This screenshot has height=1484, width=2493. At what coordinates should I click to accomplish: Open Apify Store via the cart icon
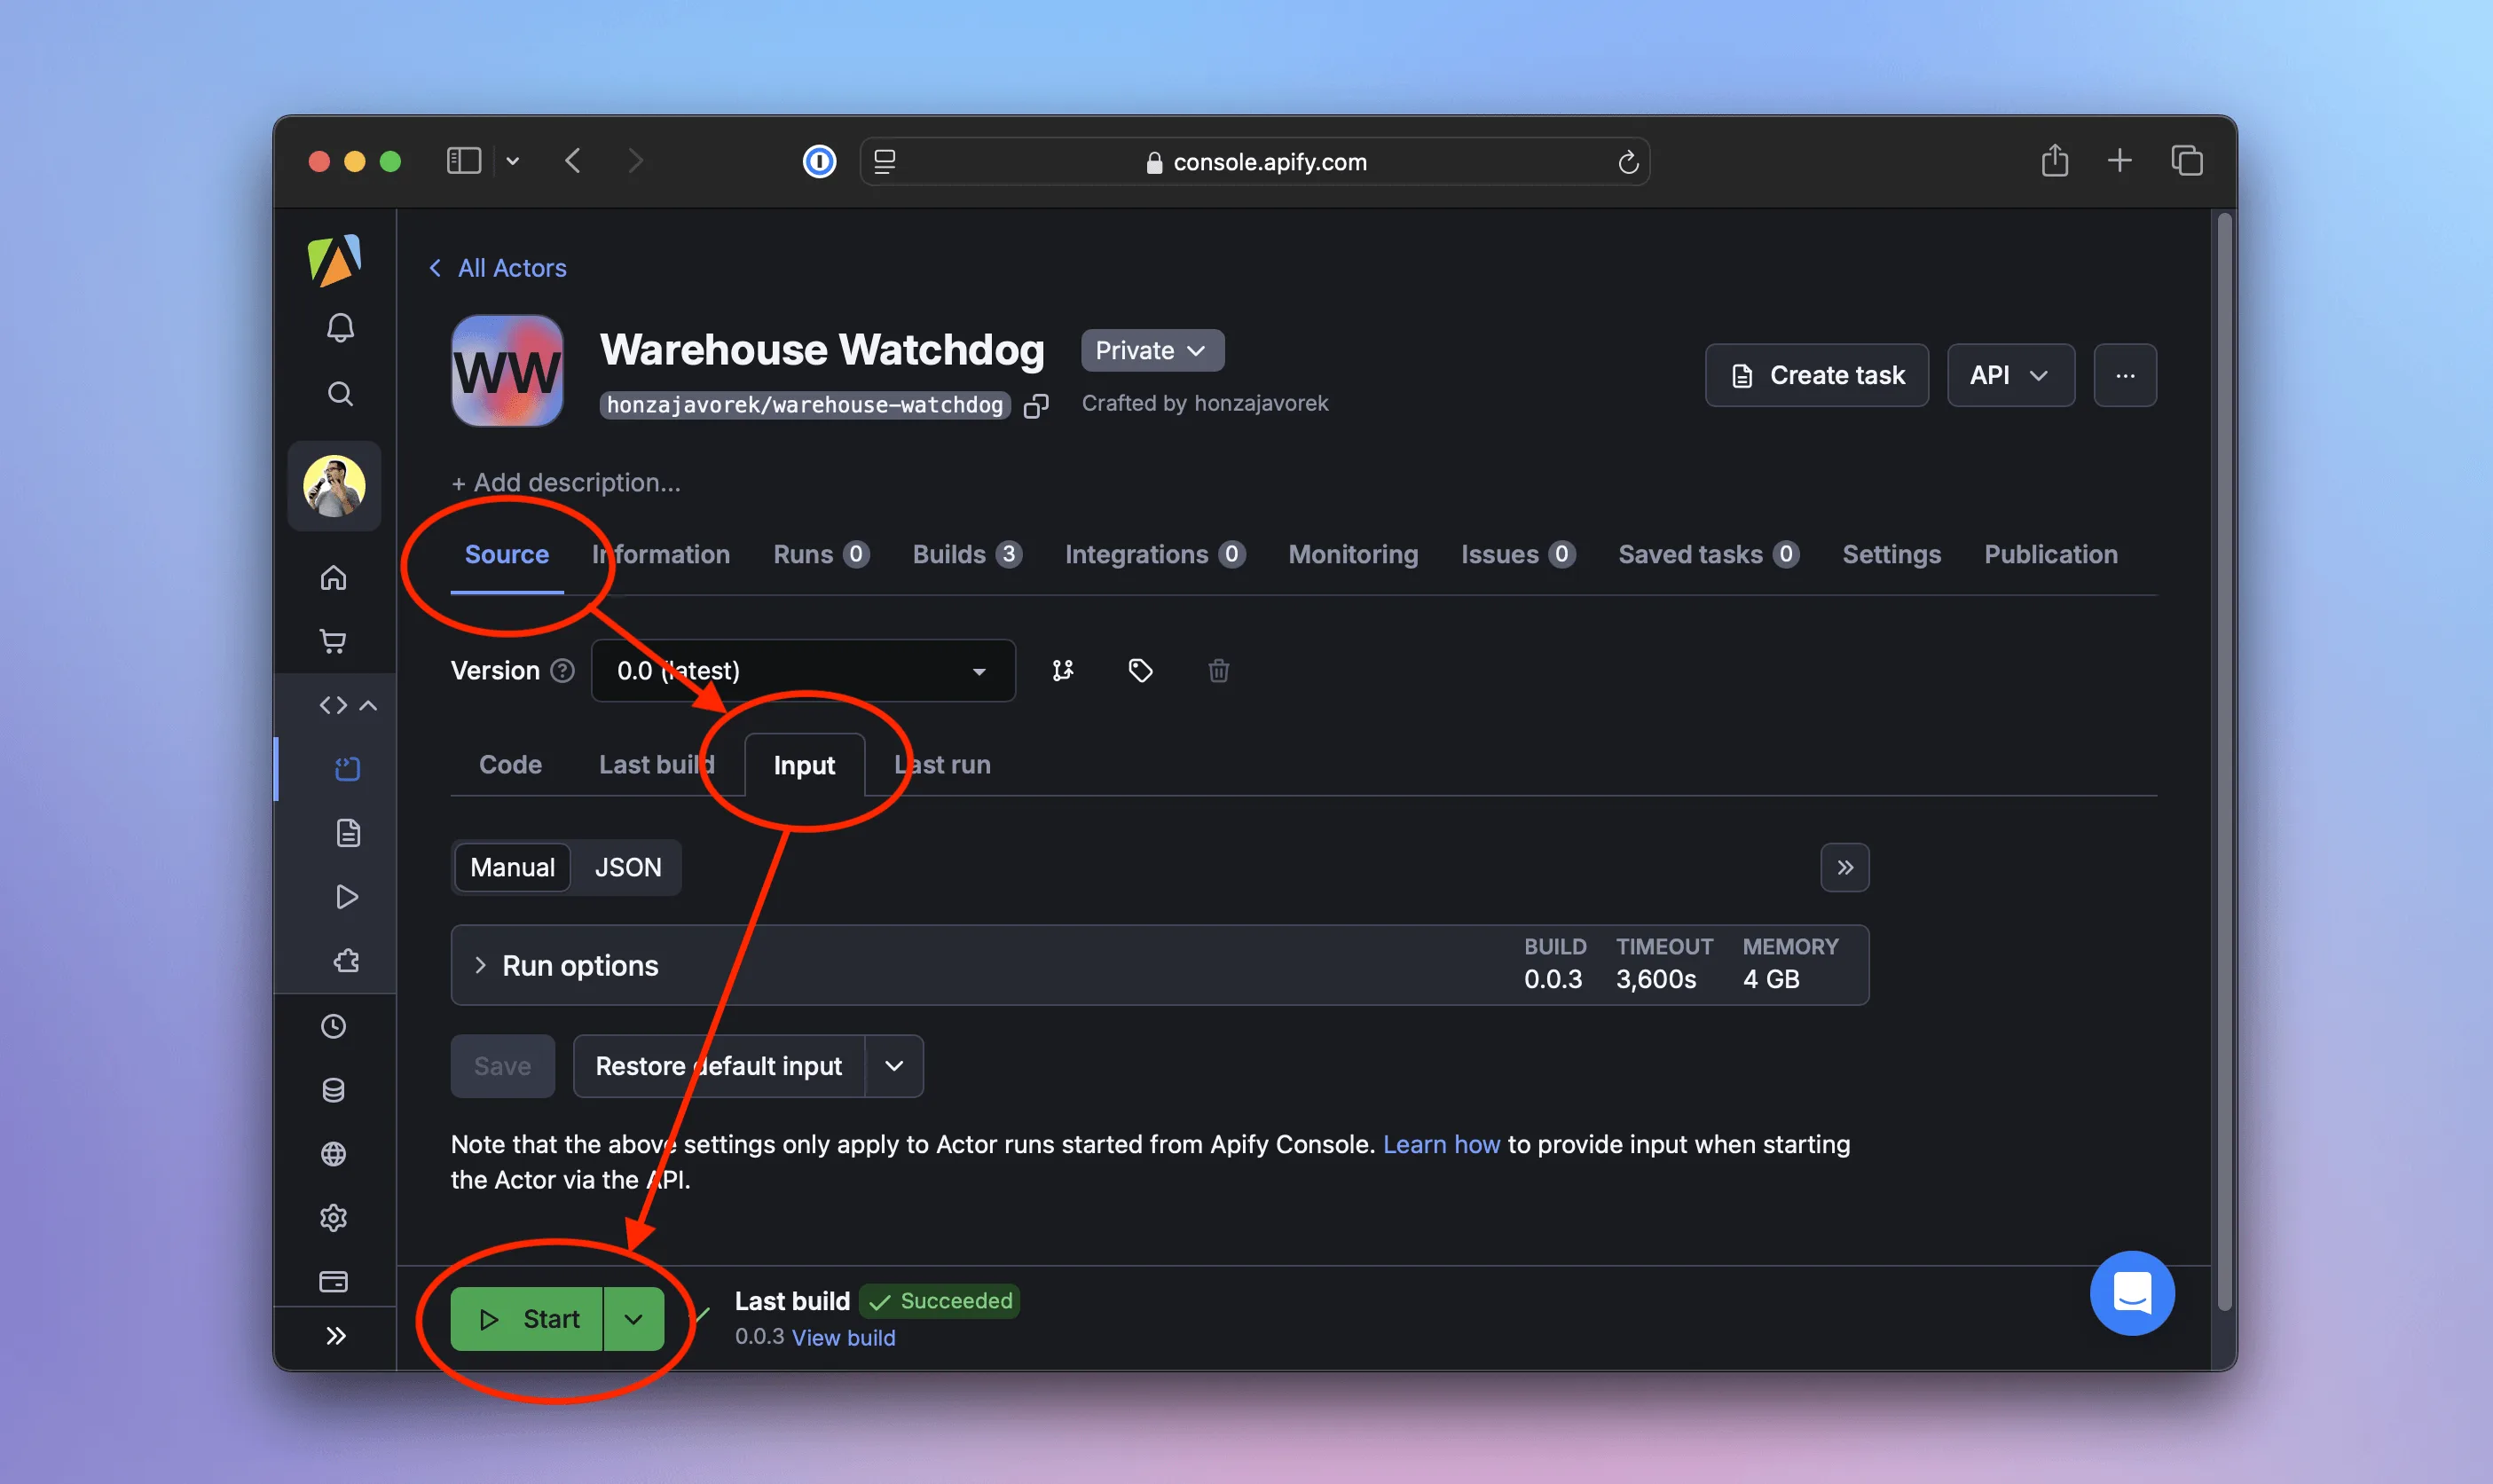334,641
